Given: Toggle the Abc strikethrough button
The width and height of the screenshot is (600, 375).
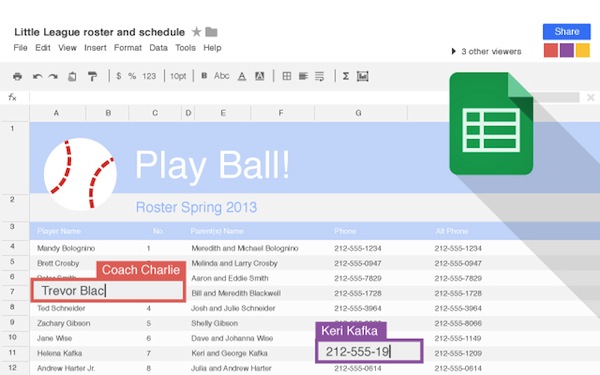Looking at the screenshot, I should (x=222, y=76).
